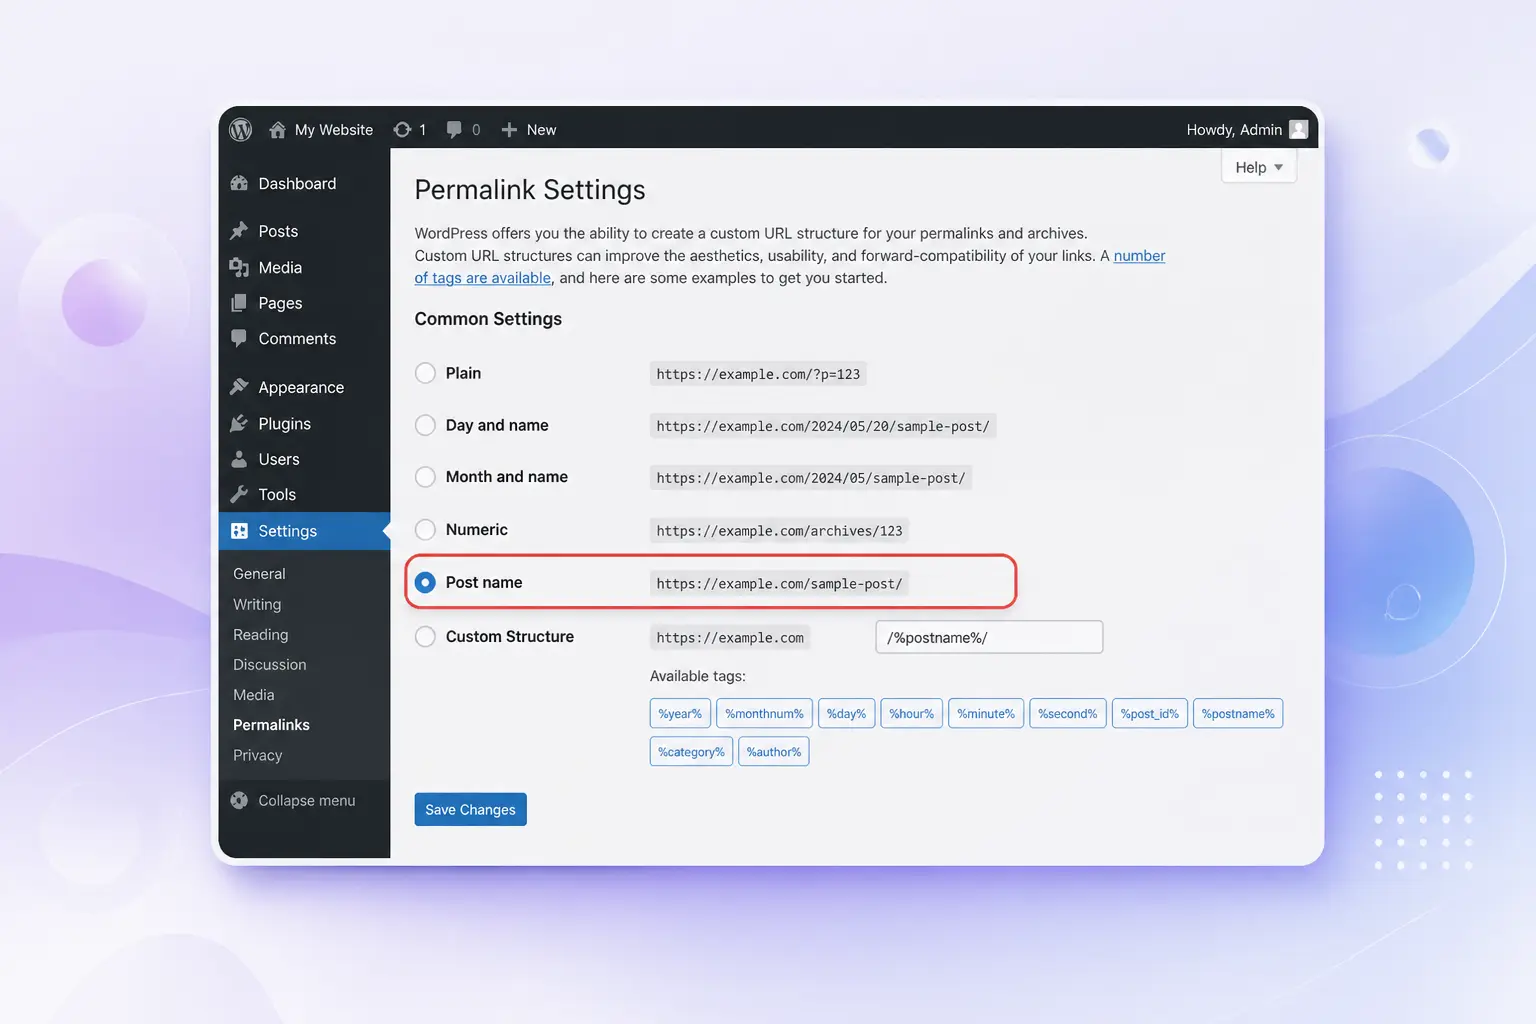Viewport: 1536px width, 1024px height.
Task: Insert the %monthnum% tag
Action: click(764, 713)
